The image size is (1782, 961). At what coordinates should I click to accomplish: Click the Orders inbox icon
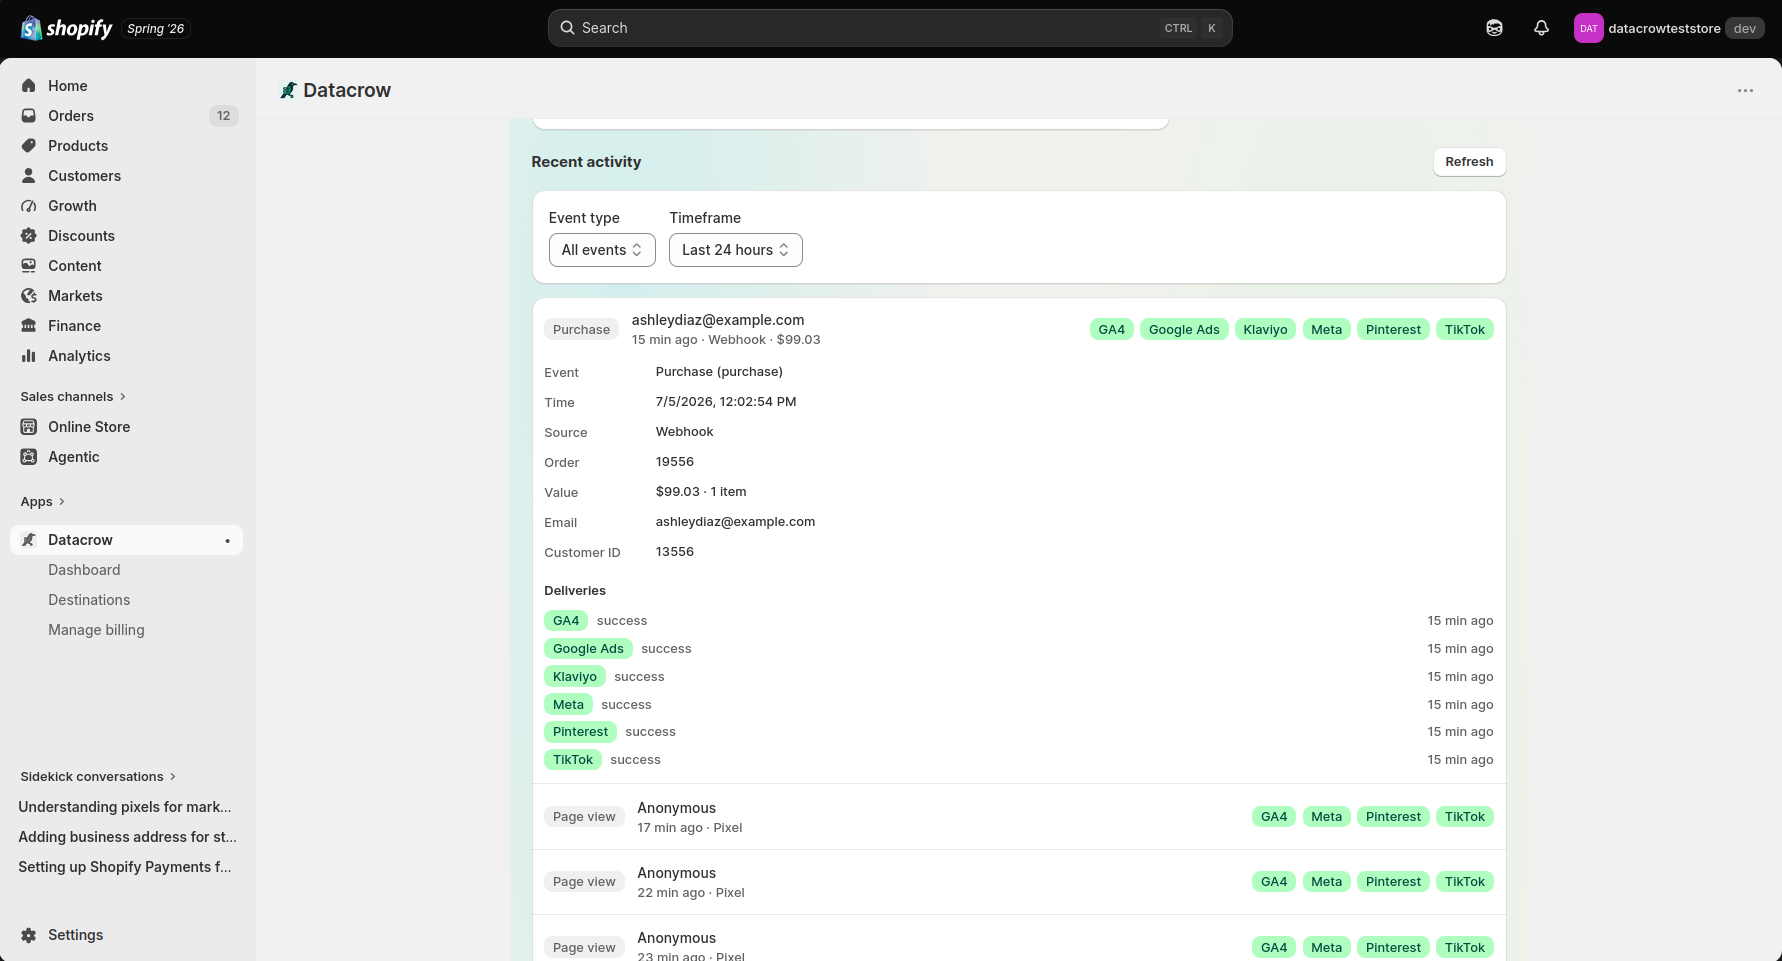pos(29,116)
